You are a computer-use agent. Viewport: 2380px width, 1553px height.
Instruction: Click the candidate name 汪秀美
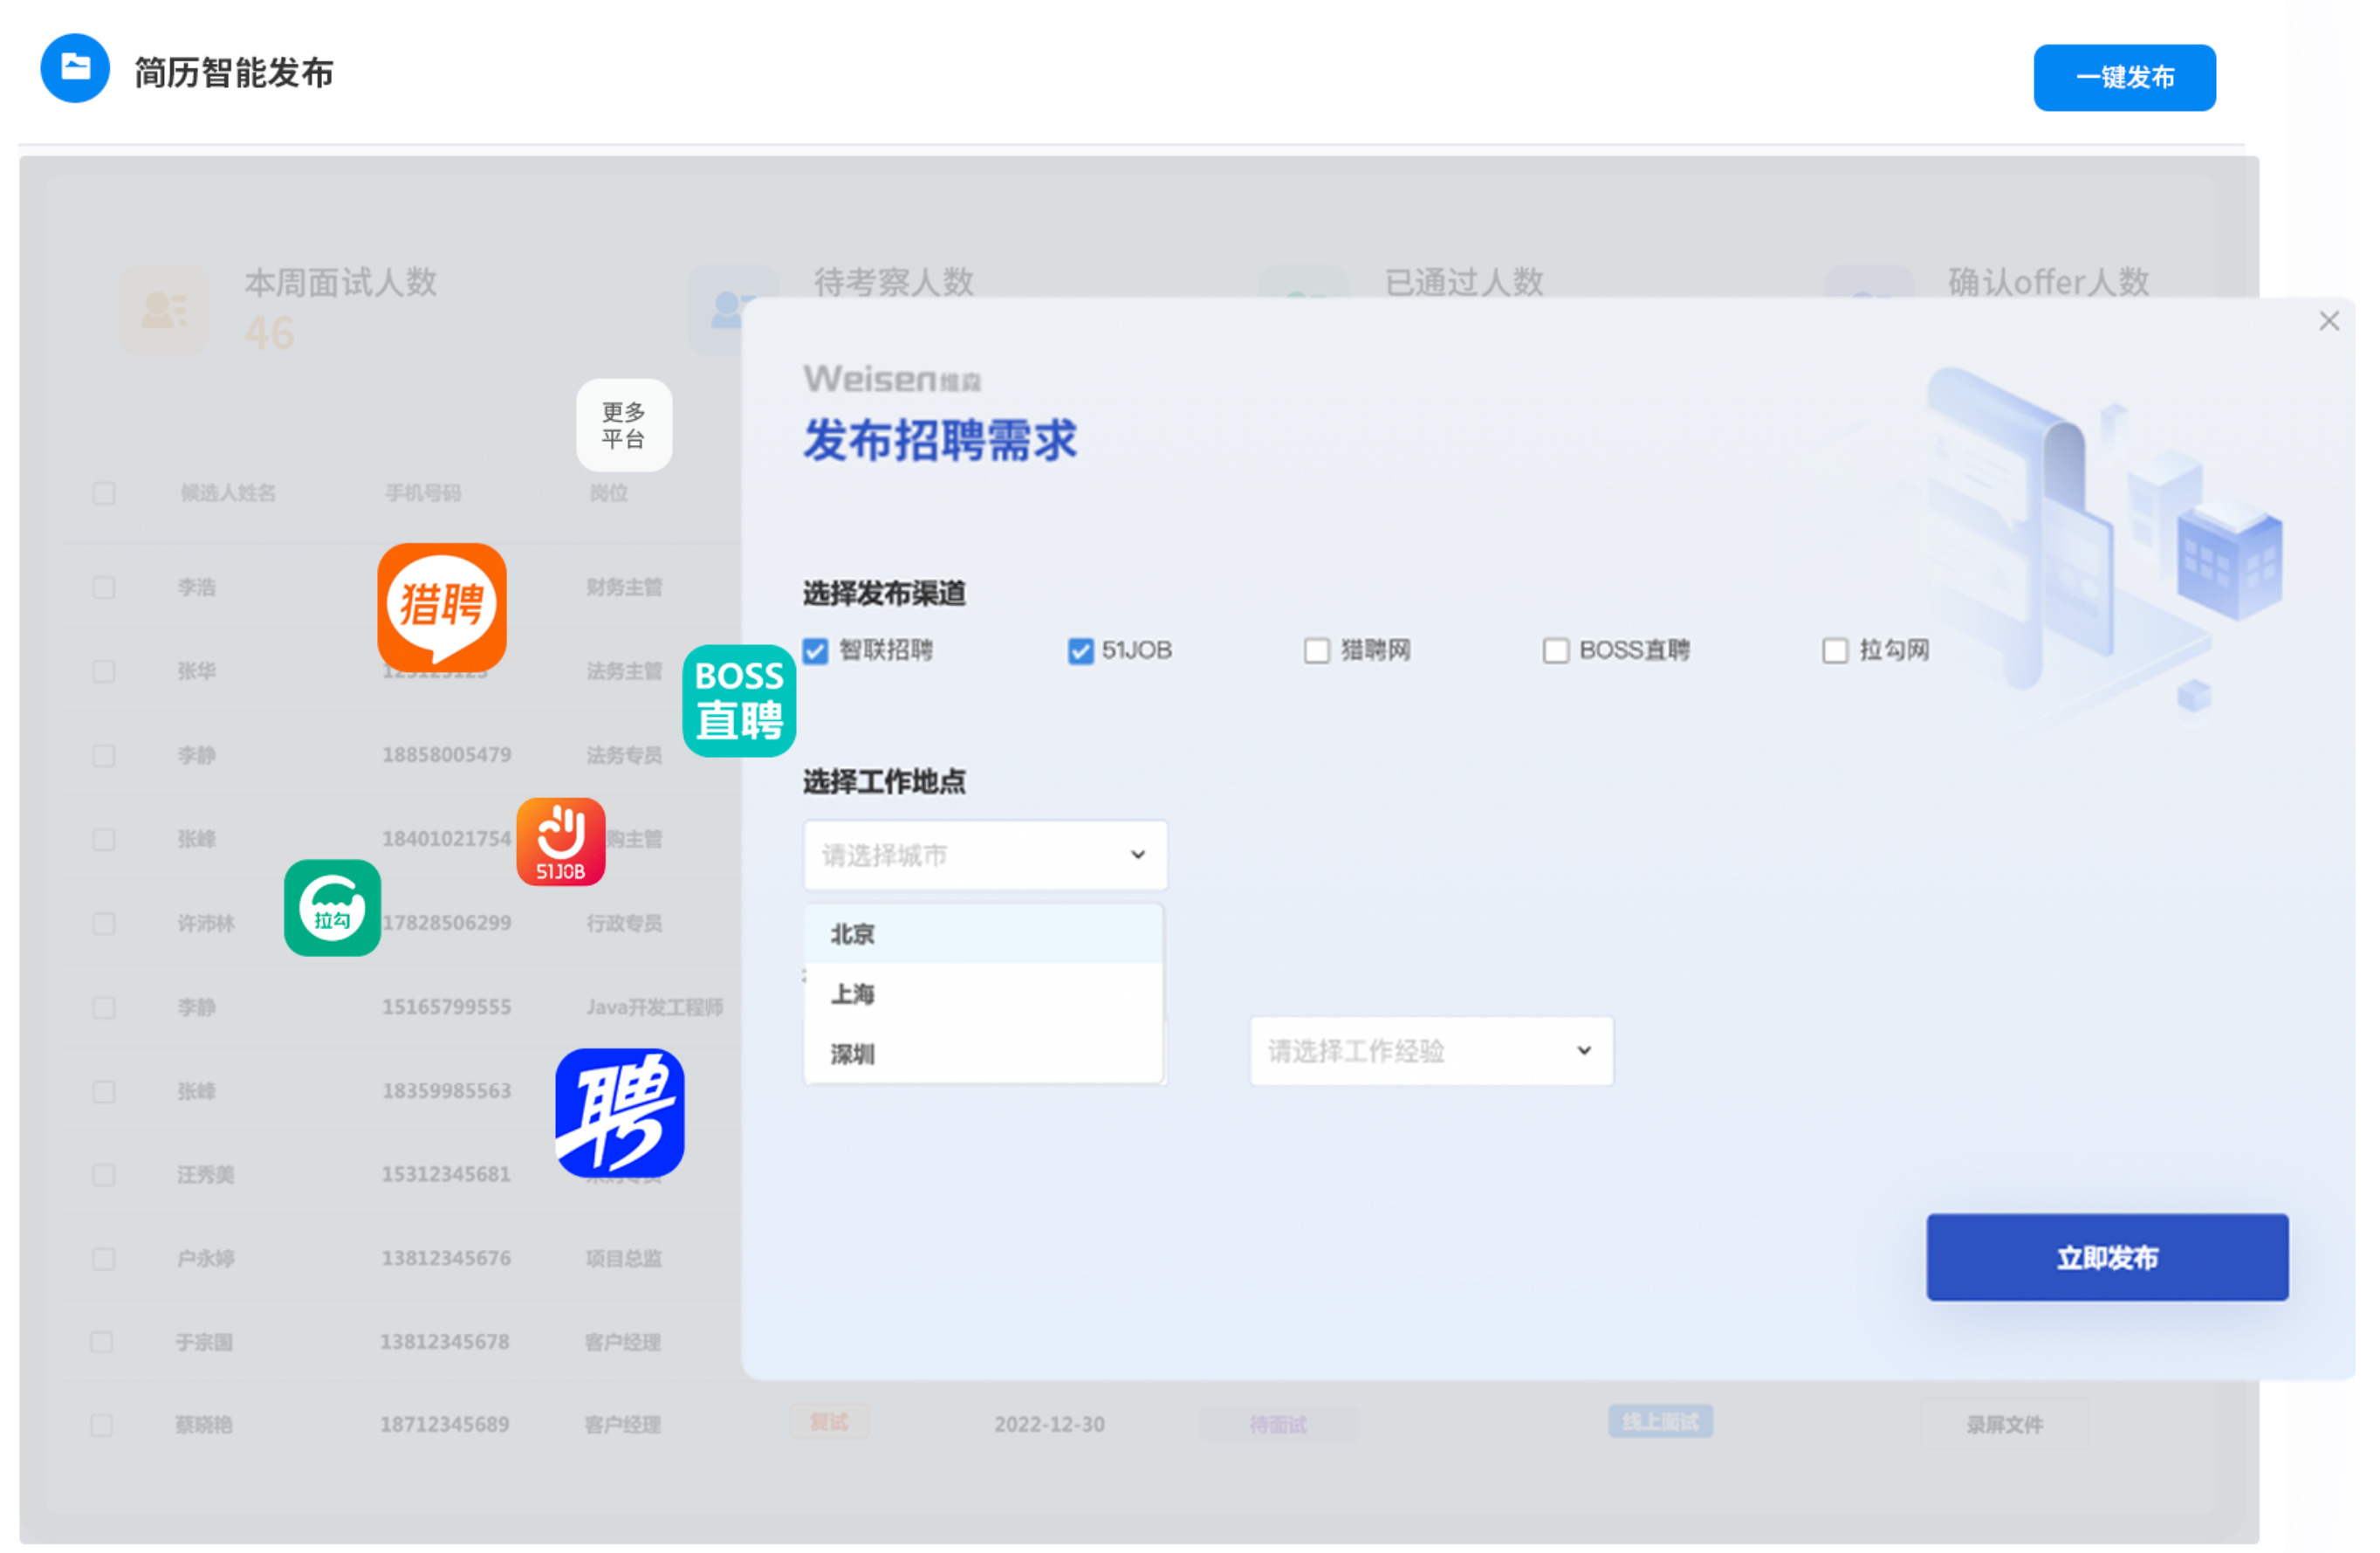pos(206,1175)
